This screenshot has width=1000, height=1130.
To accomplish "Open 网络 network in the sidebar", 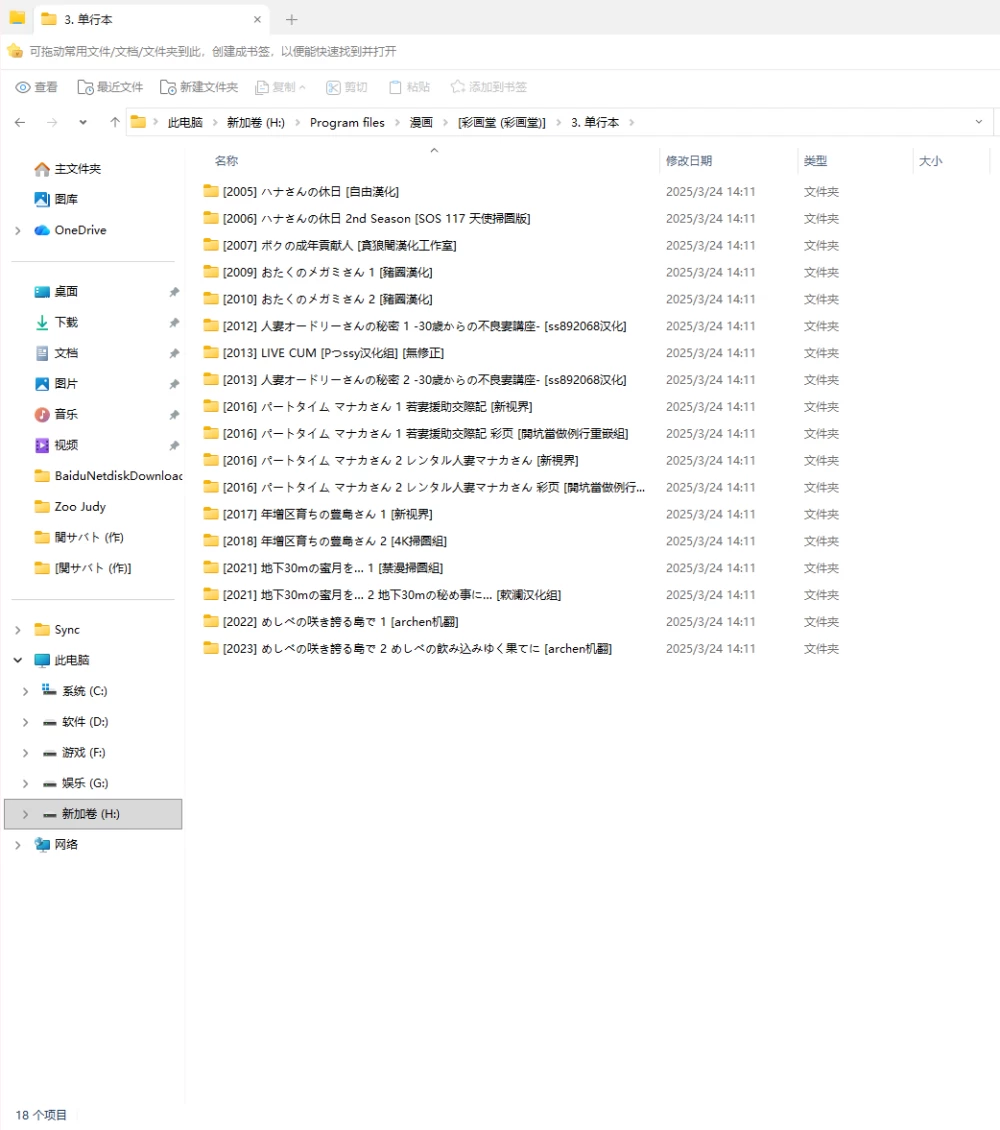I will click(x=56, y=845).
